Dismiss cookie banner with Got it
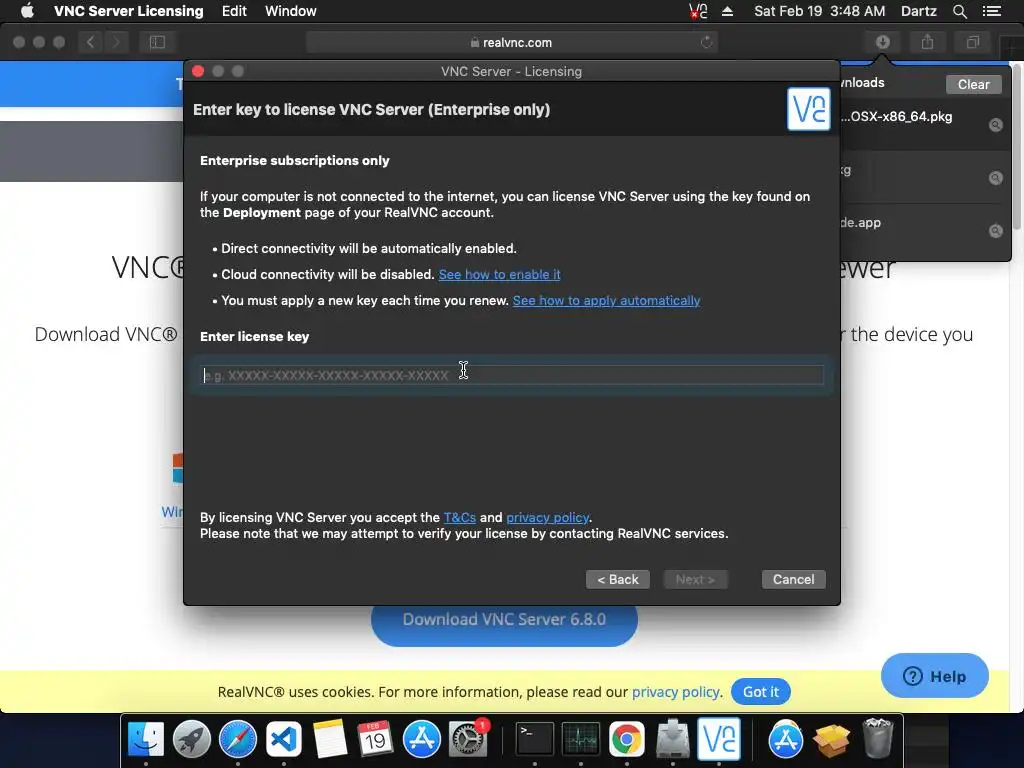Screen dimensions: 1024x768 click(761, 692)
